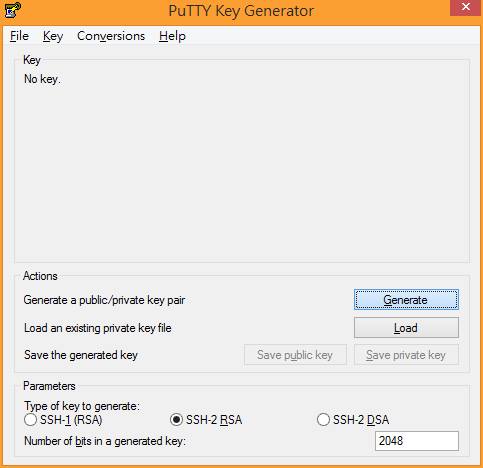Click the PuTTYgen app icon in title bar
The height and width of the screenshot is (468, 483).
13,10
